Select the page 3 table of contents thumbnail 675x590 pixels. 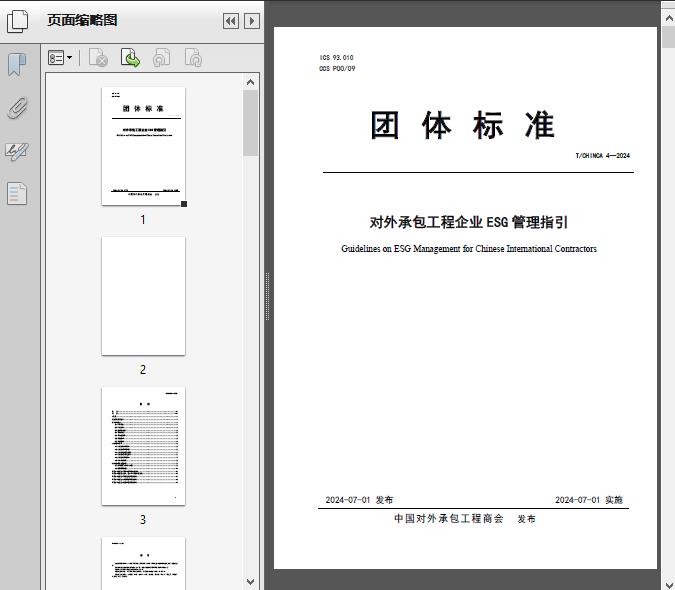coord(143,446)
